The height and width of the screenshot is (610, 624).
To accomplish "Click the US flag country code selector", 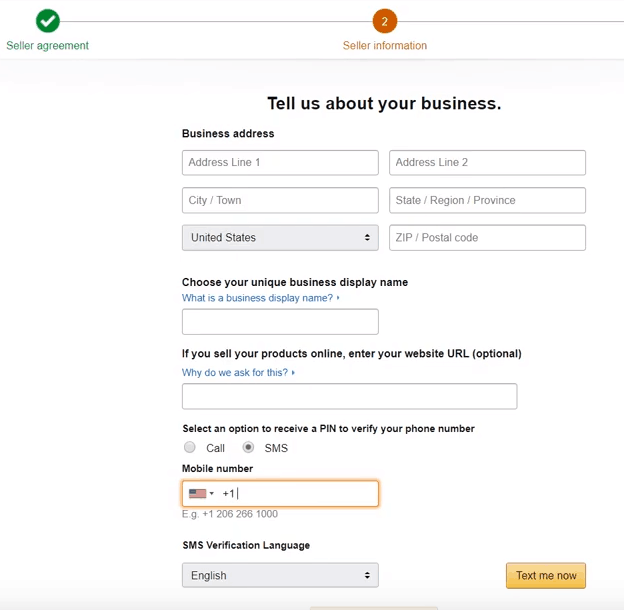I will click(198, 494).
